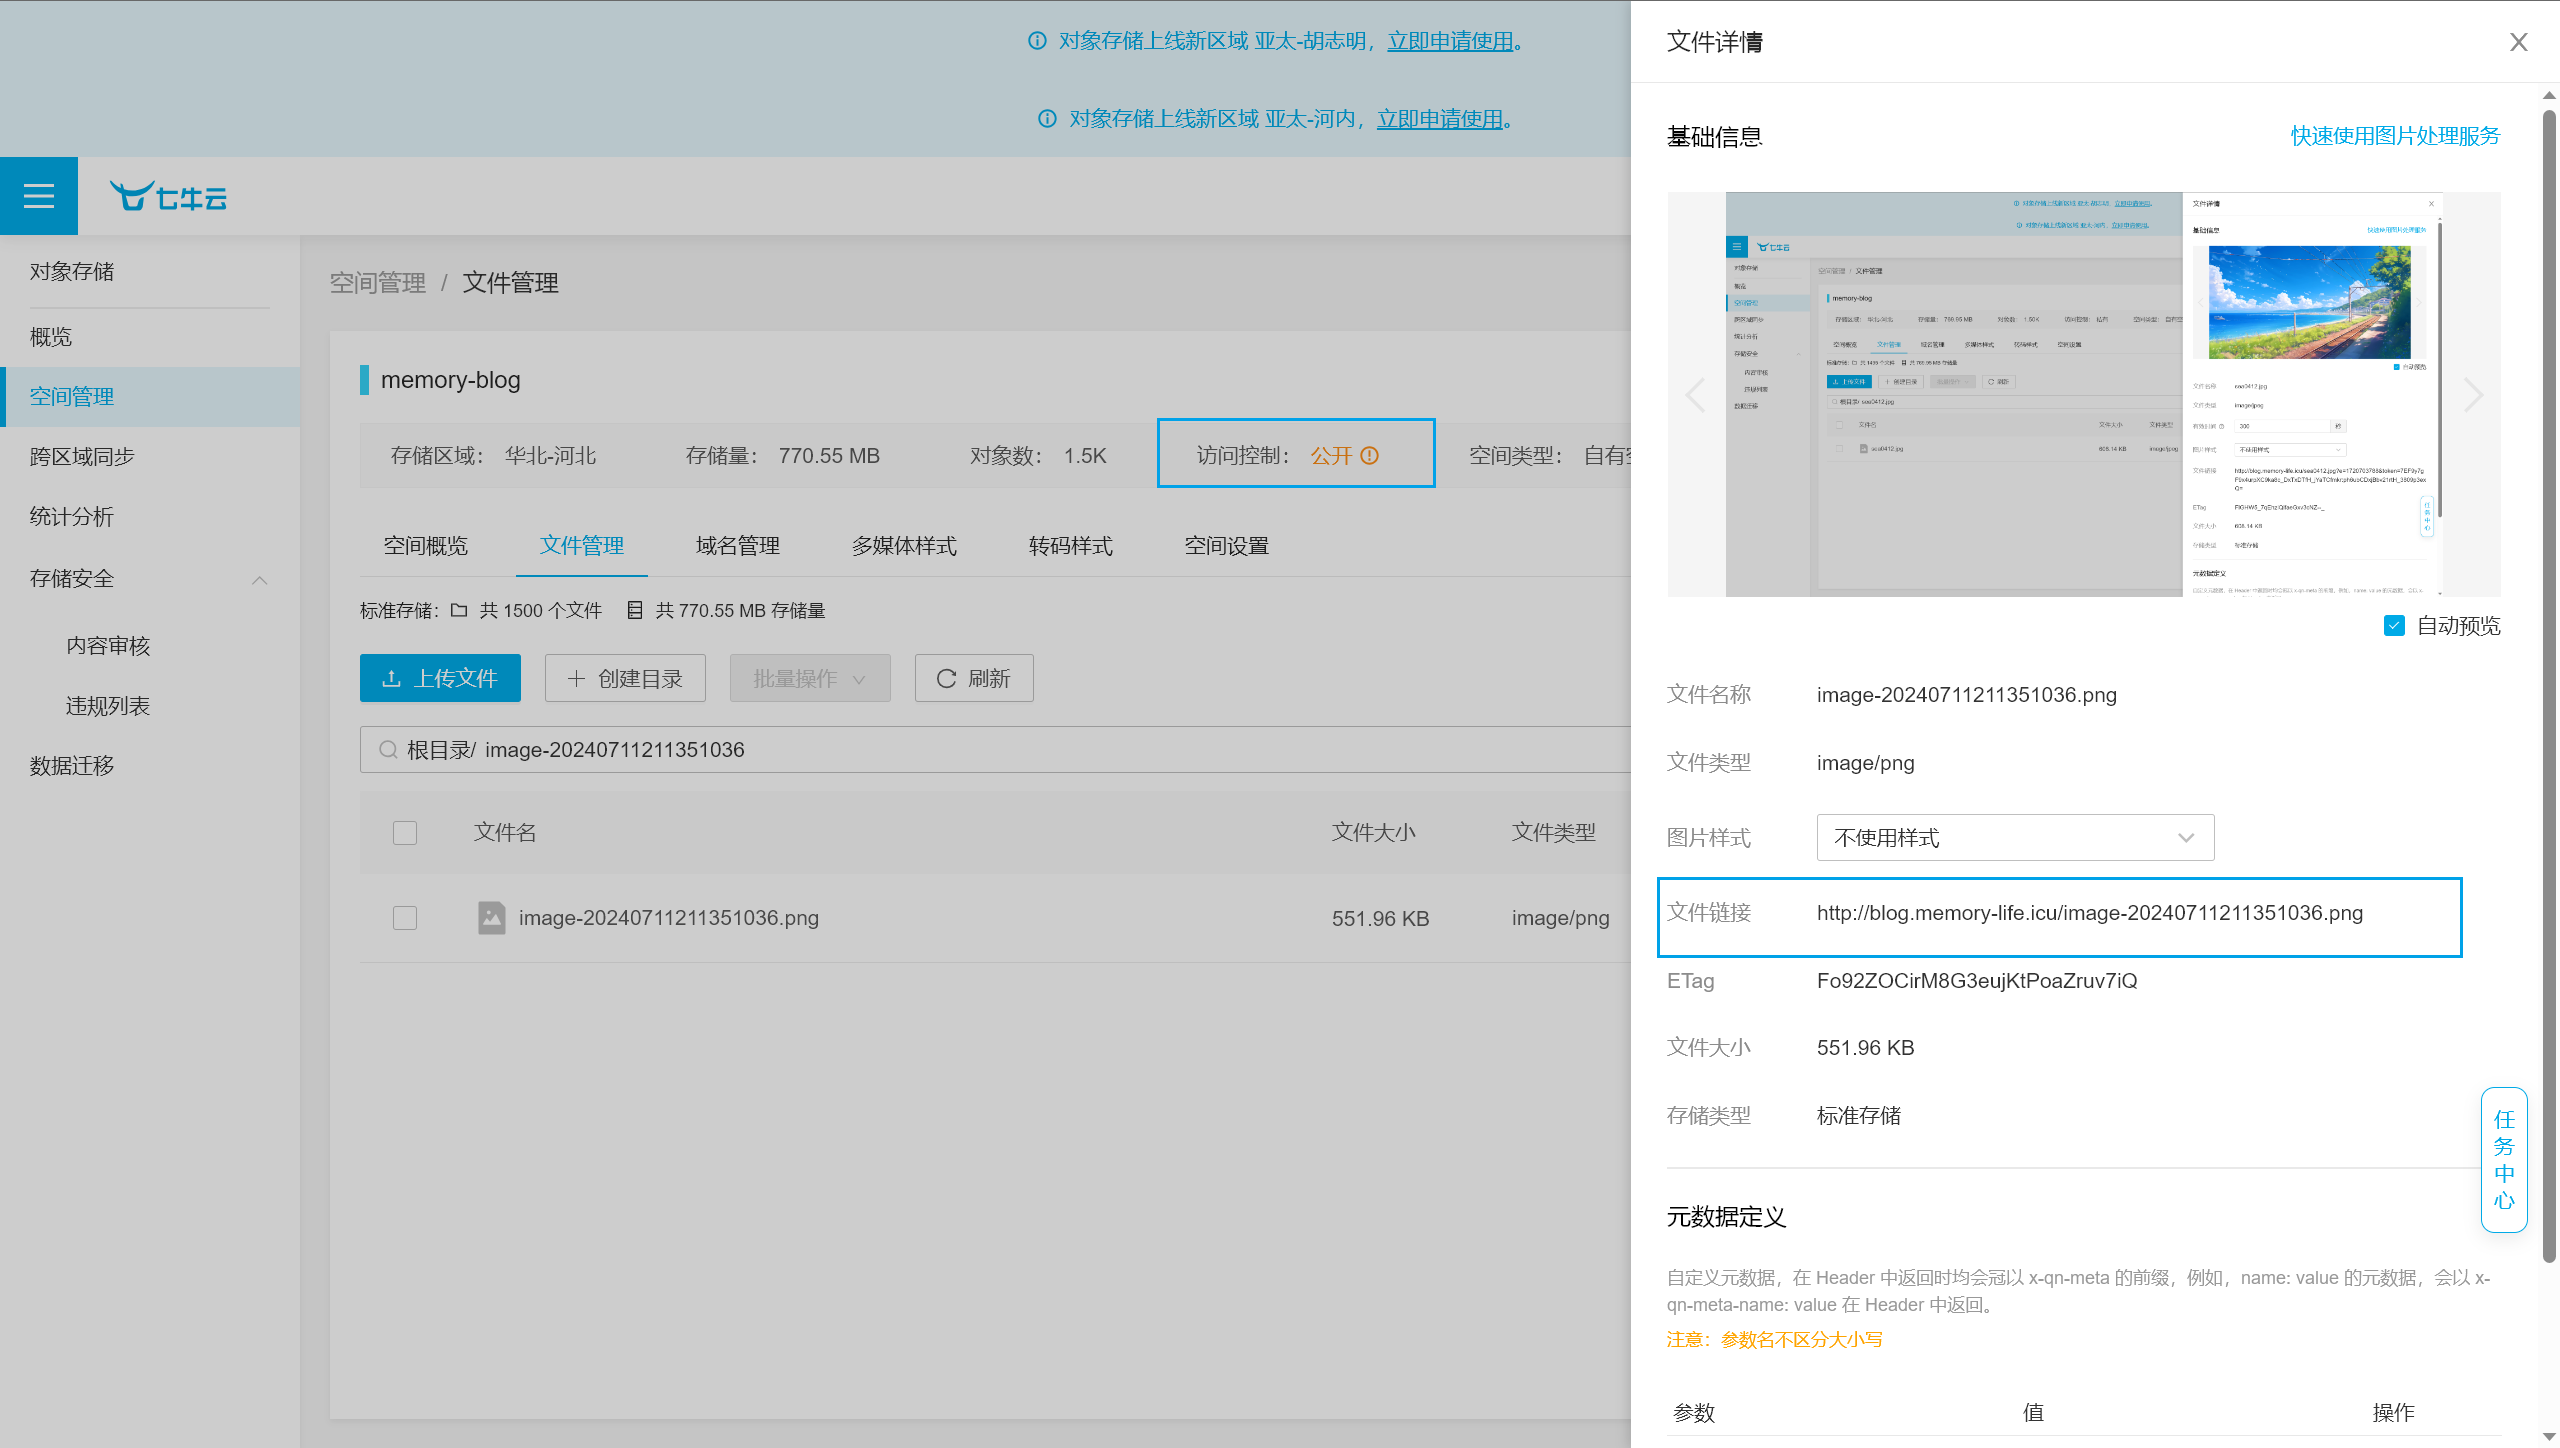Open 快速使用图片处理服务 link
Viewport: 2560px width, 1448px height.
coord(2396,136)
